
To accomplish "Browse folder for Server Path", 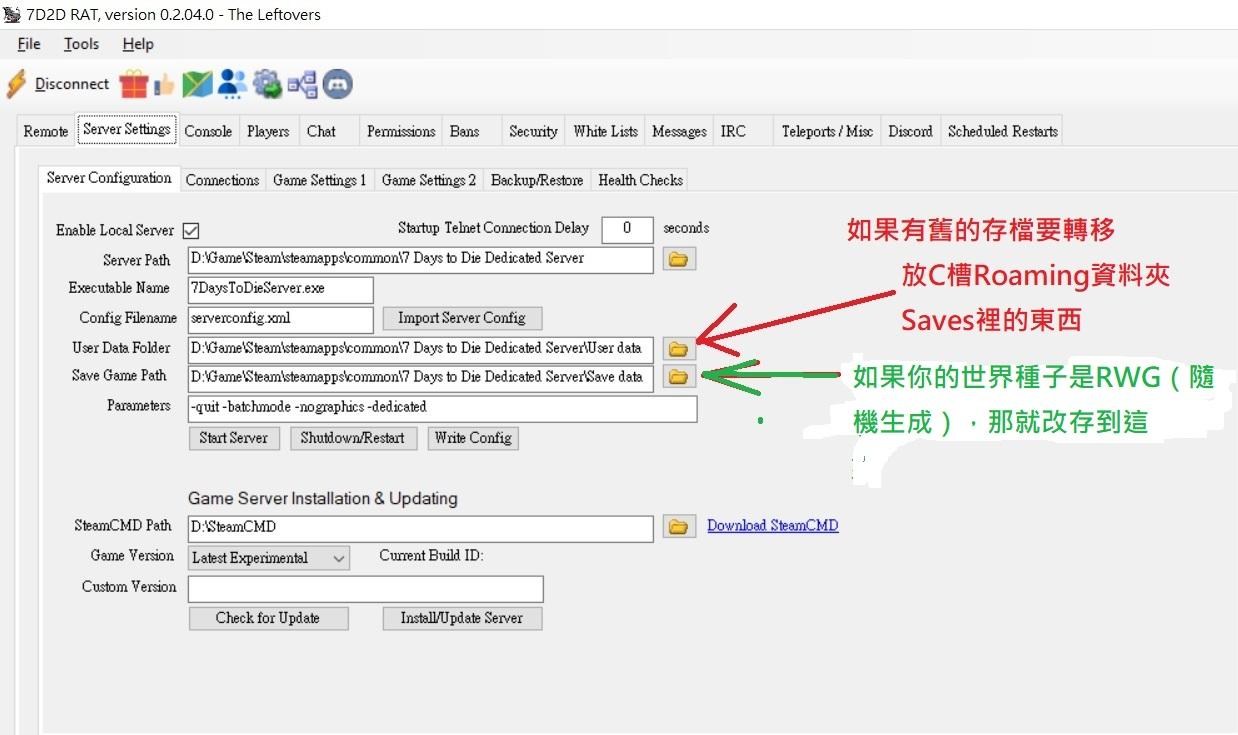I will 678,260.
